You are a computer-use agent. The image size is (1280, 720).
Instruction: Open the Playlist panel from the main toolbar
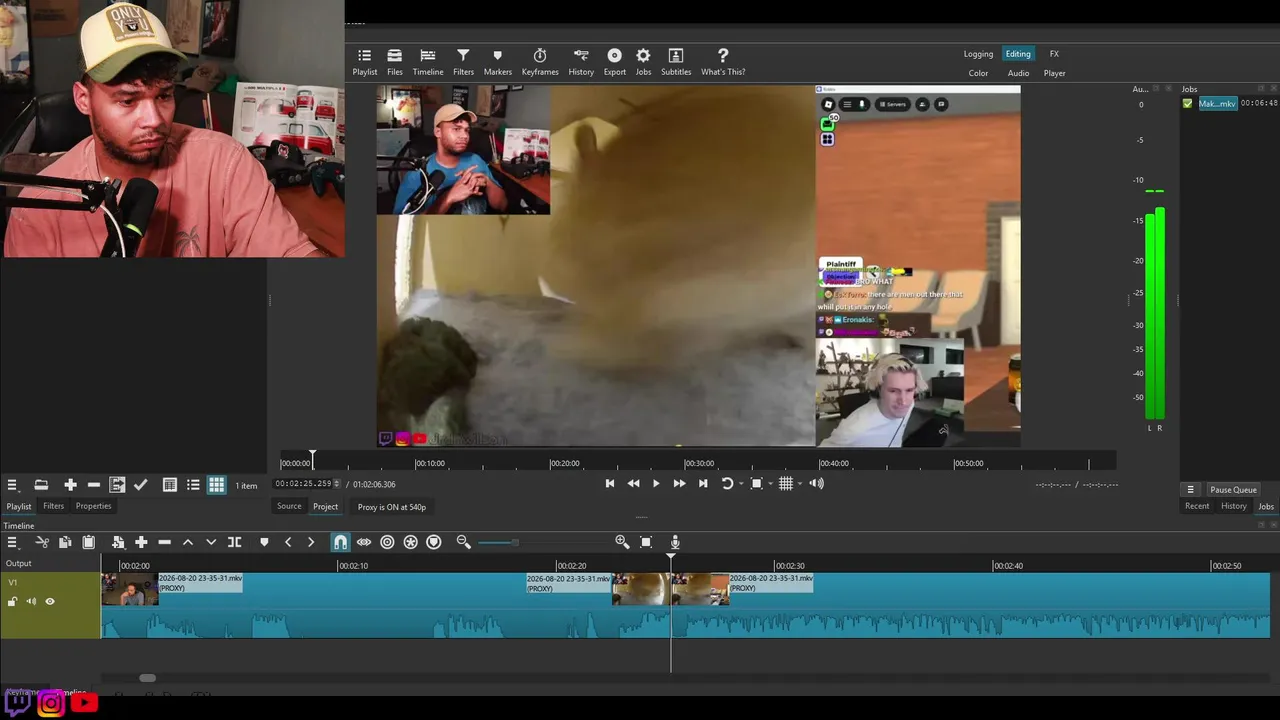pos(365,62)
